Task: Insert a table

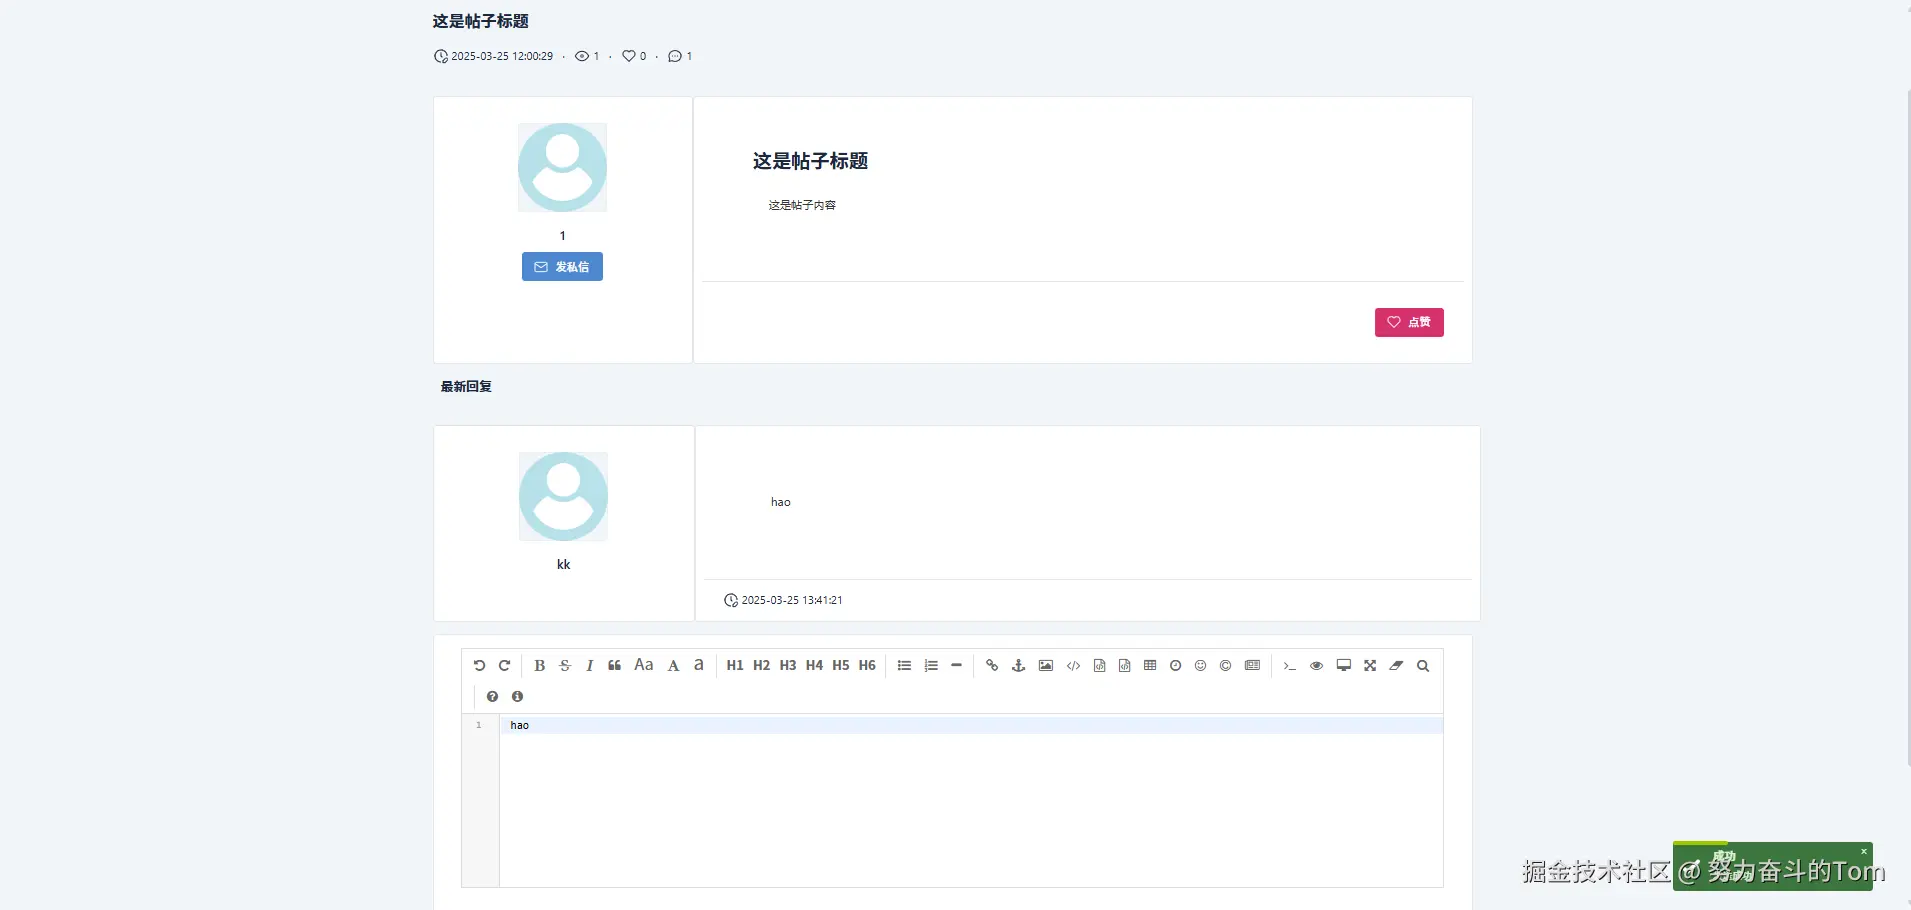Action: [x=1150, y=666]
